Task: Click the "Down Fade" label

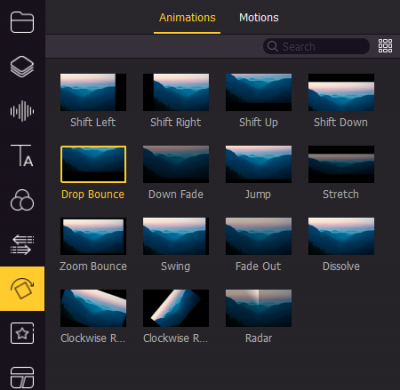Action: coord(176,194)
